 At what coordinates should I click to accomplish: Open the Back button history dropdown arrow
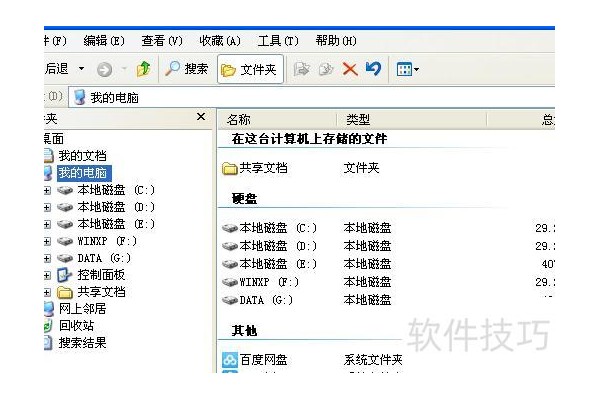point(81,69)
